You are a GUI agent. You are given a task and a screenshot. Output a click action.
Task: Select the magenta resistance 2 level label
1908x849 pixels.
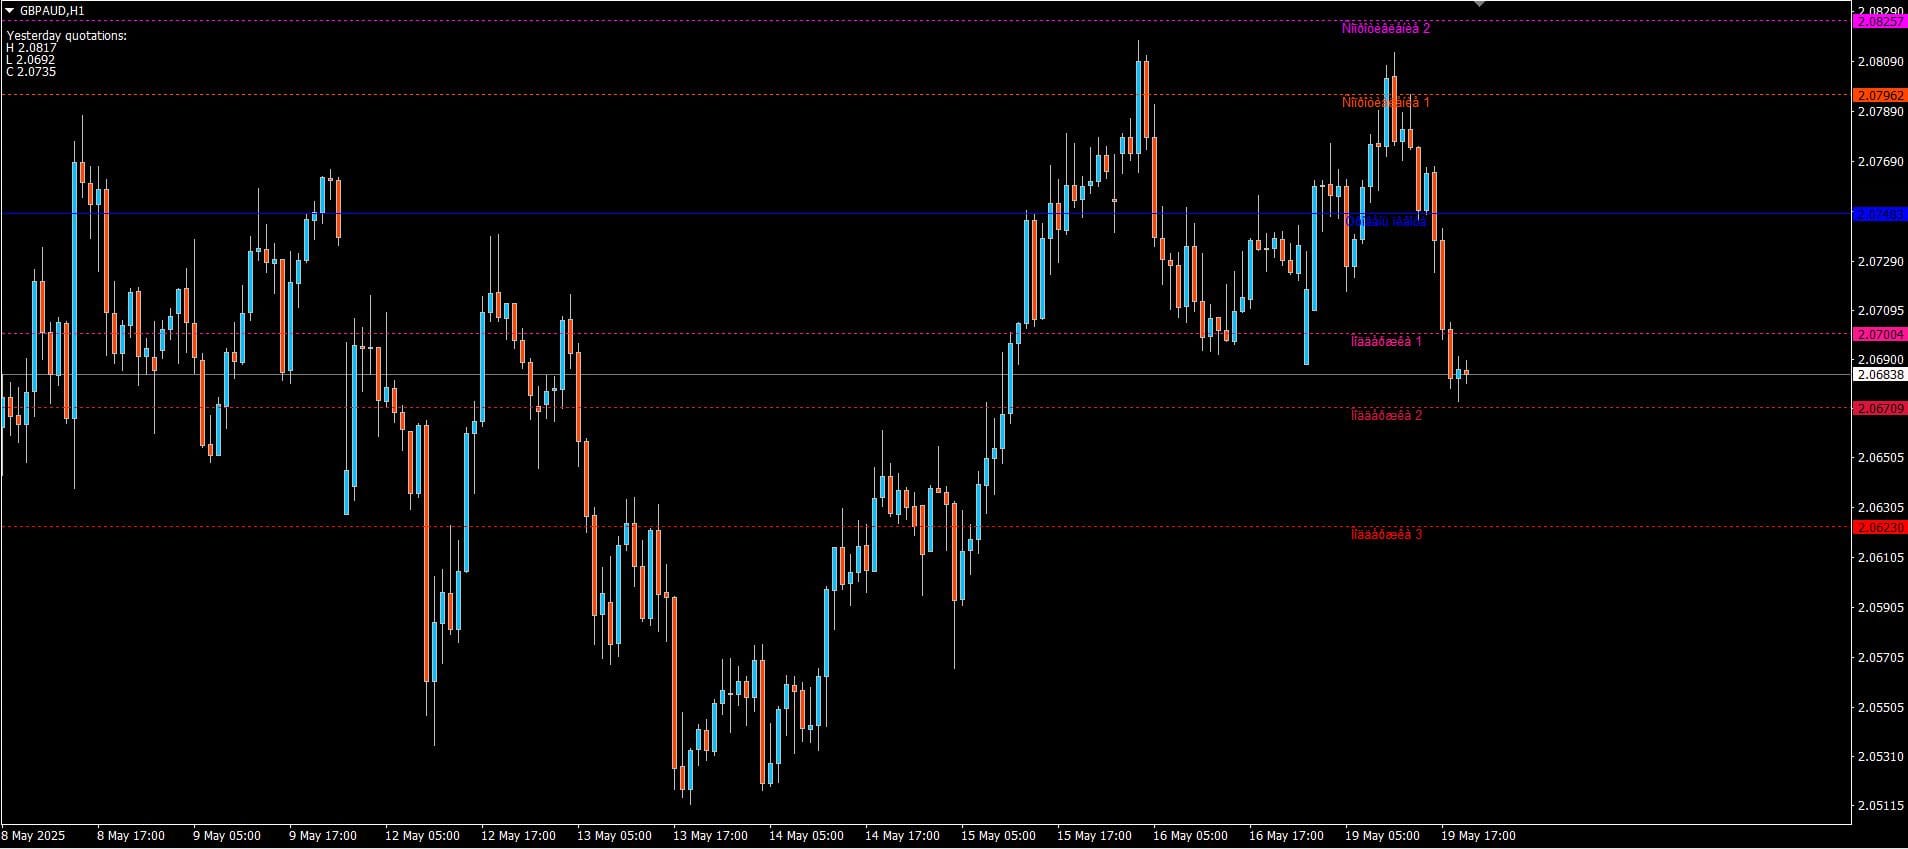tap(1385, 29)
